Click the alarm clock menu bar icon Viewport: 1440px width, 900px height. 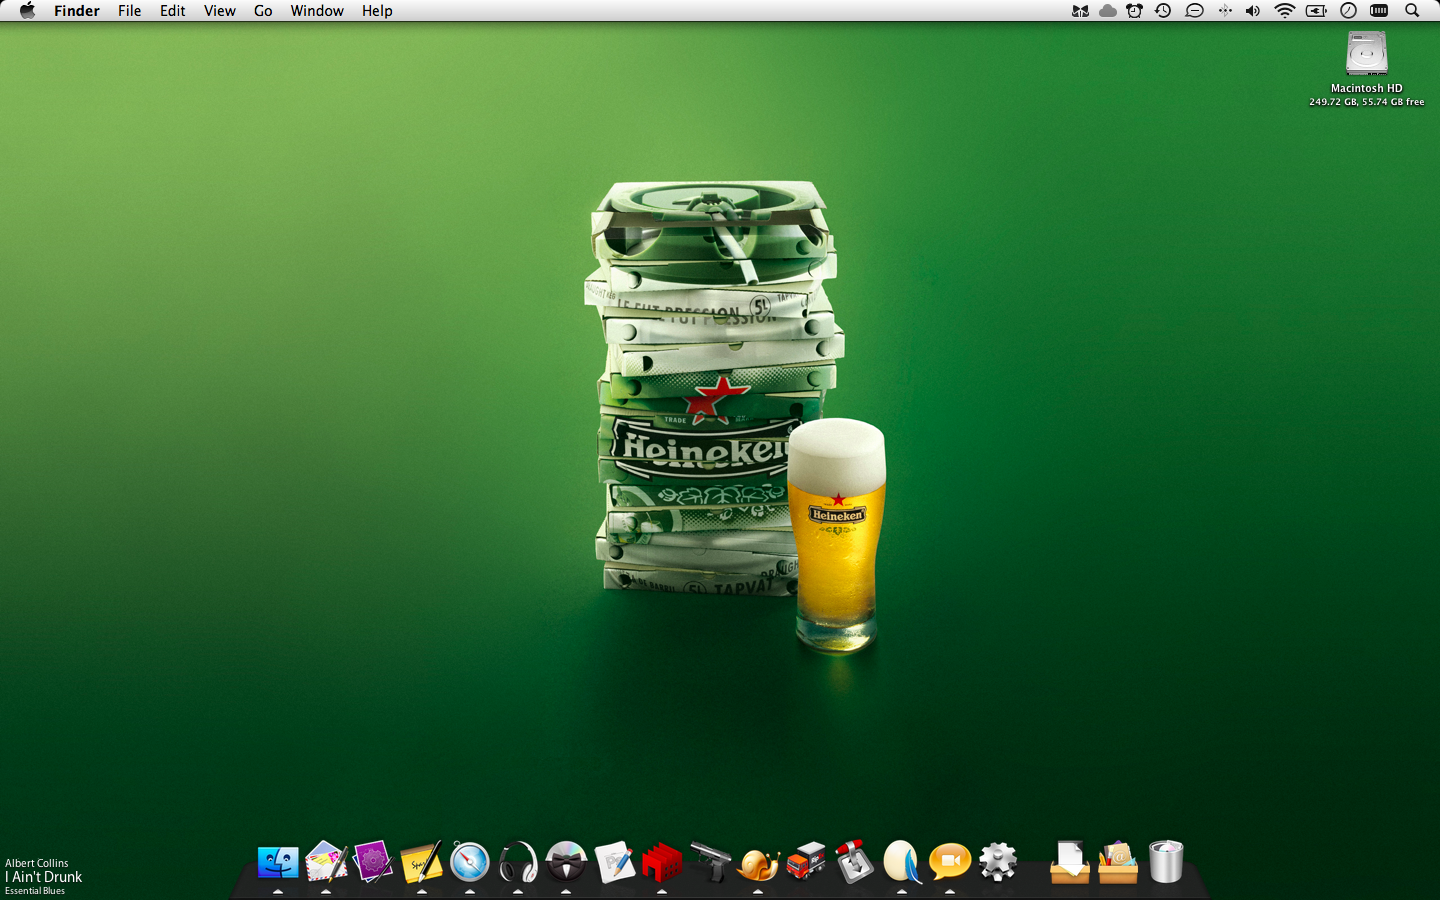(1135, 11)
